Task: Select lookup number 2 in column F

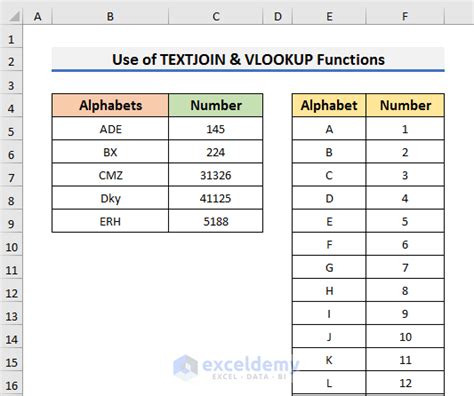Action: 405,152
